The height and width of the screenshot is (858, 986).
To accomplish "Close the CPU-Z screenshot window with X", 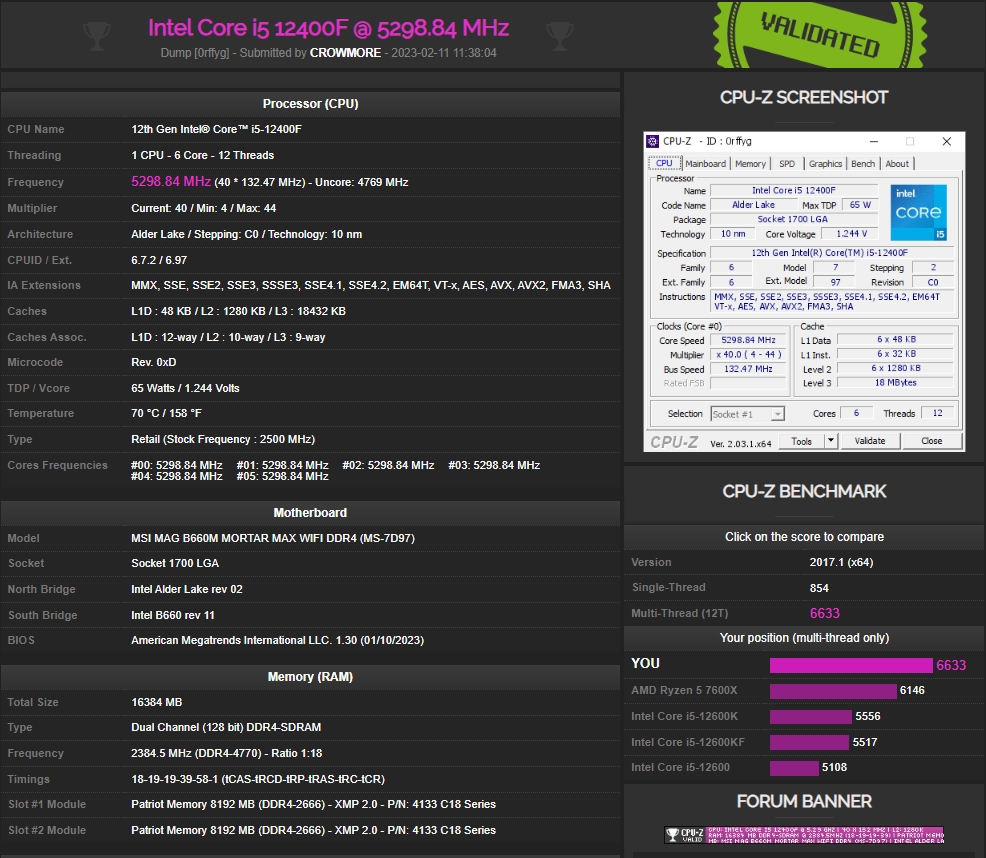I will (946, 142).
